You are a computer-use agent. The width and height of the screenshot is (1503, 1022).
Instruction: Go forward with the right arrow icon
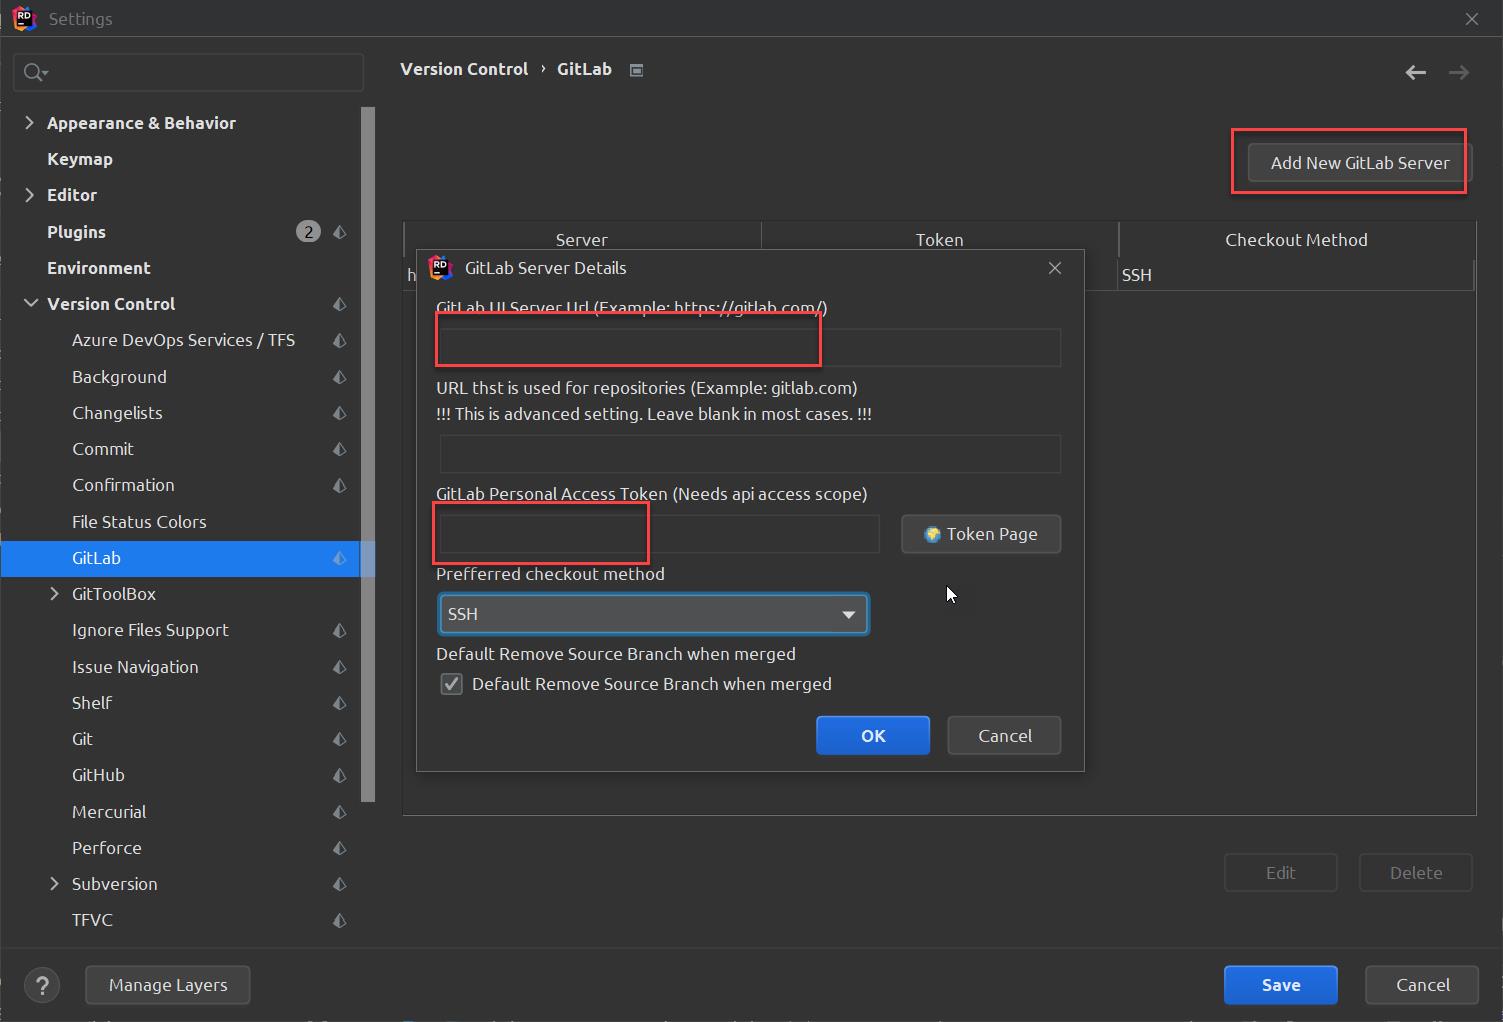coord(1459,72)
